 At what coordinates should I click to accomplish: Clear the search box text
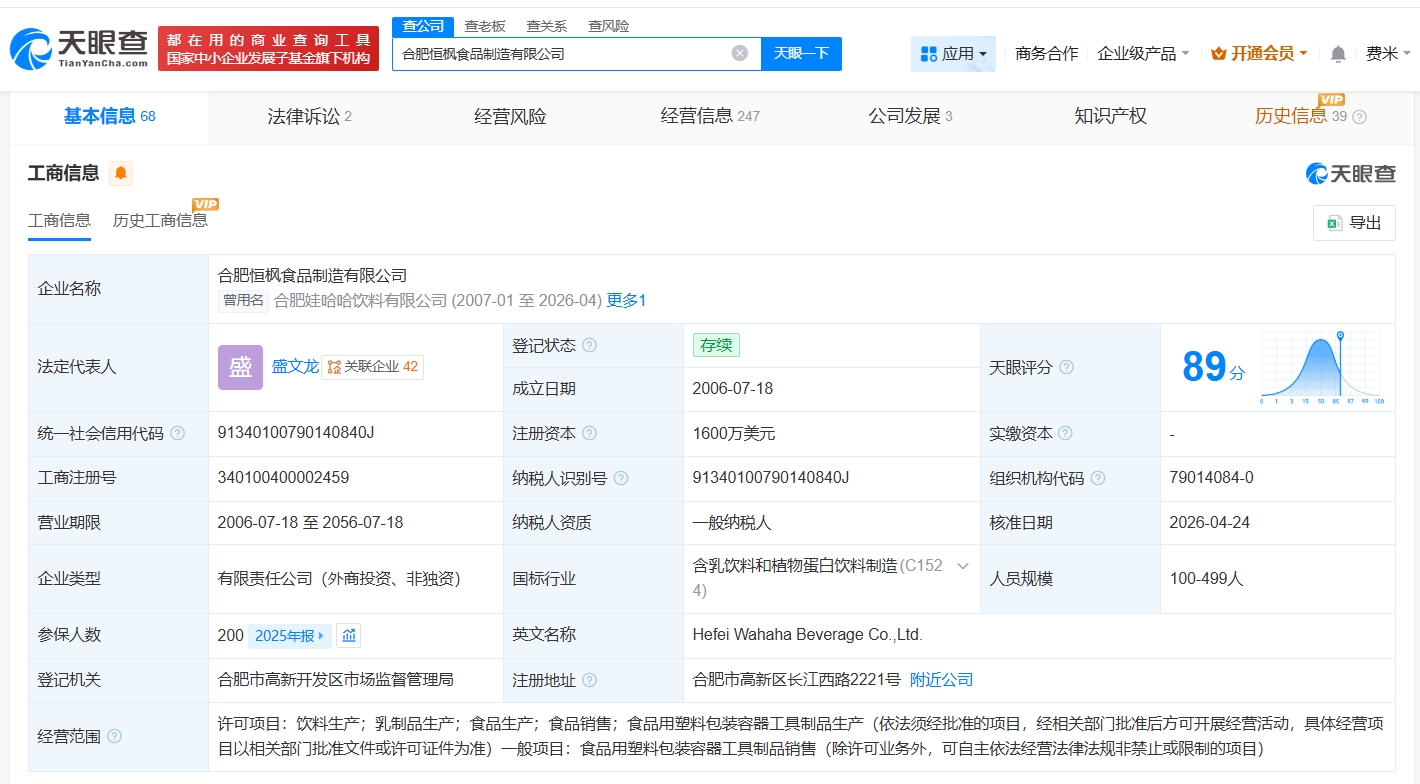point(740,53)
